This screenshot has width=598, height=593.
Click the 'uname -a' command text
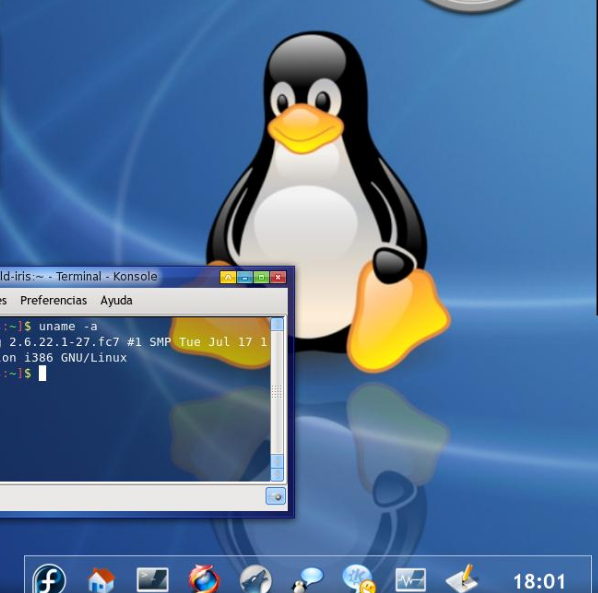[68, 327]
